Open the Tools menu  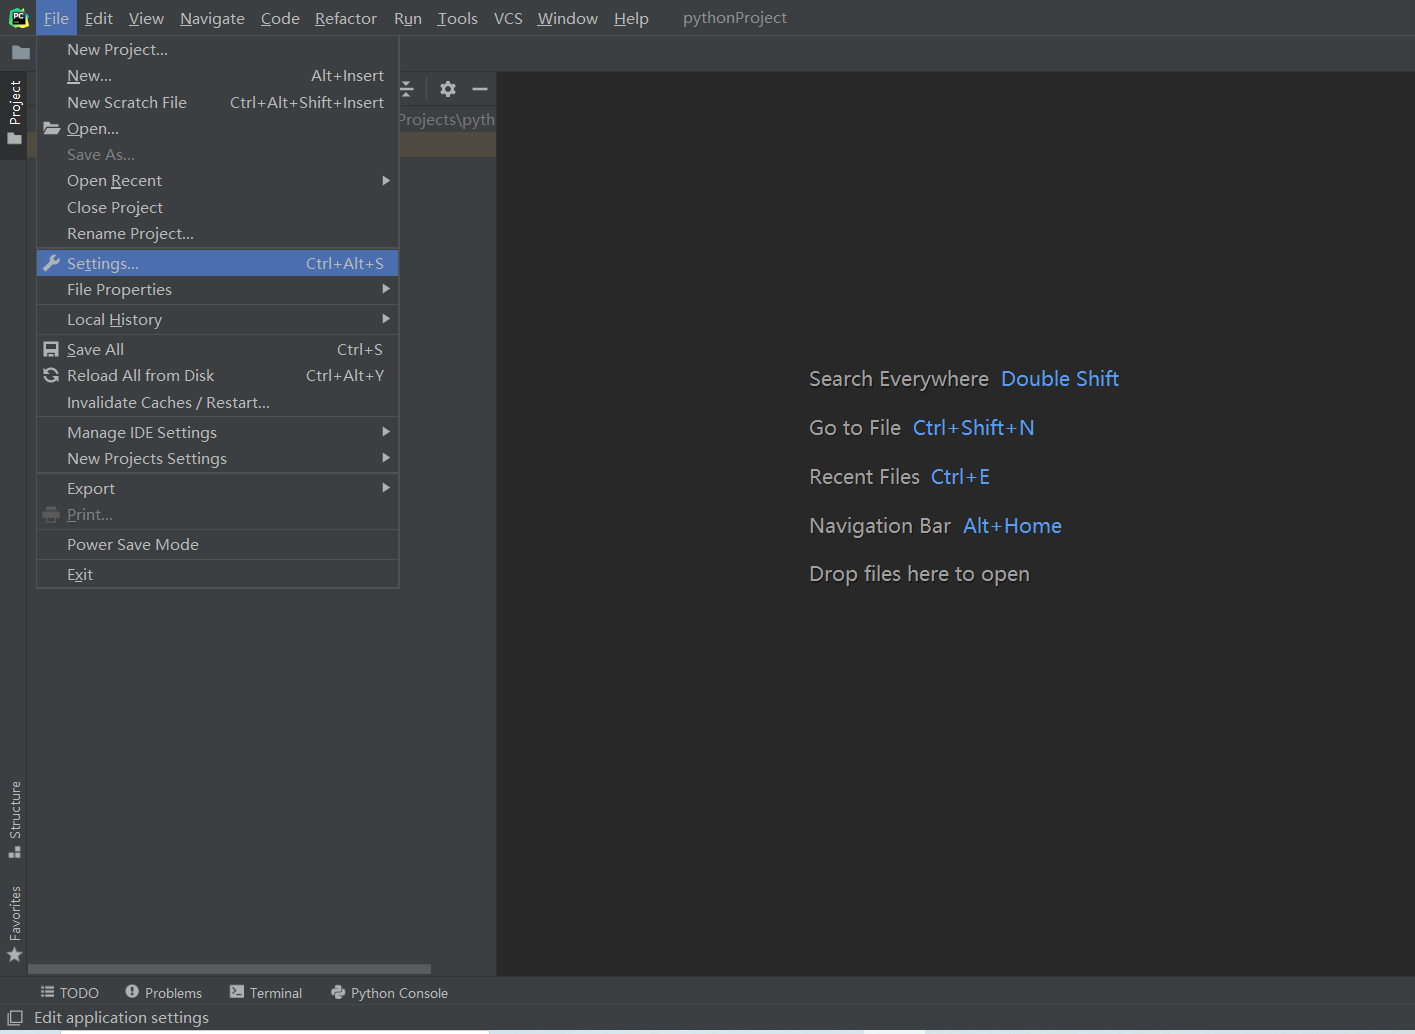point(457,18)
